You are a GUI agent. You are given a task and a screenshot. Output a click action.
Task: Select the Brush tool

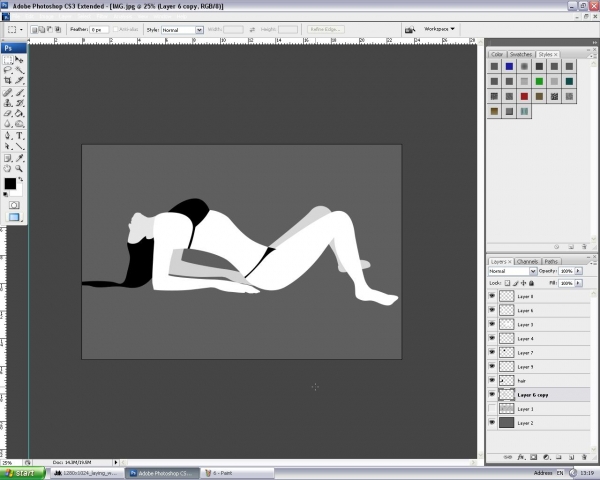pos(19,92)
